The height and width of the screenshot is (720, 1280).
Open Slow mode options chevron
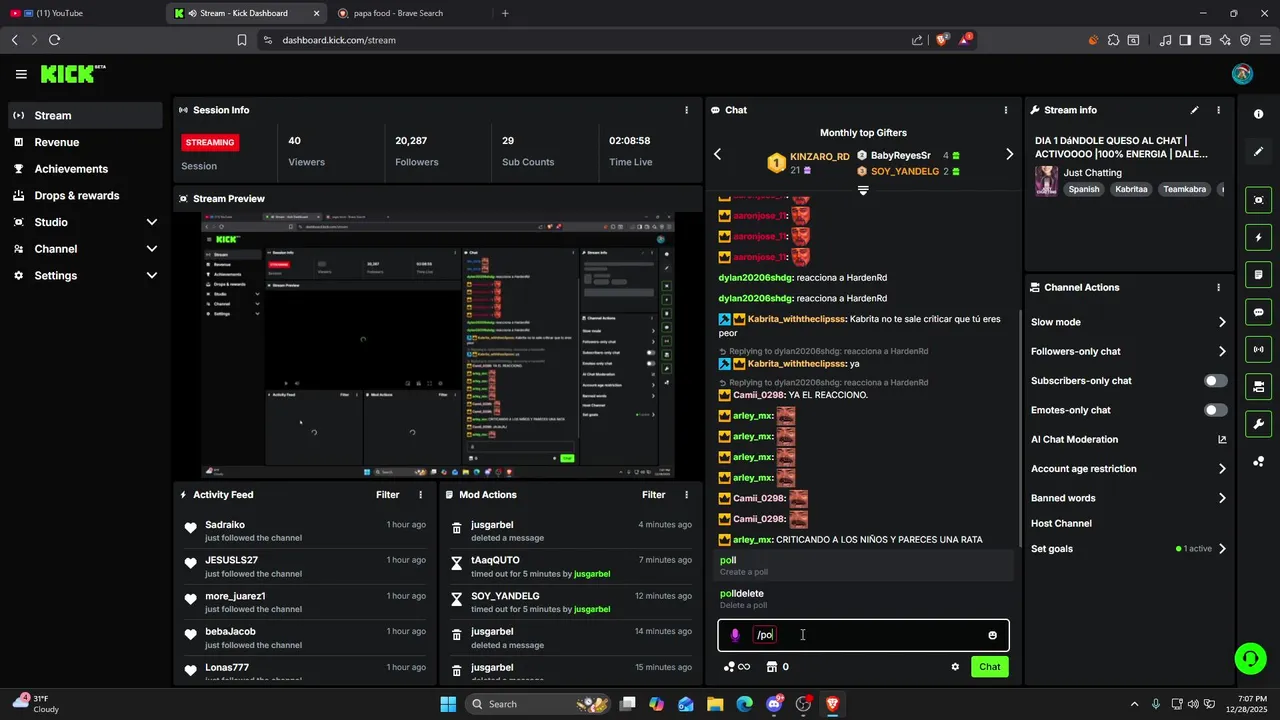tap(1222, 322)
